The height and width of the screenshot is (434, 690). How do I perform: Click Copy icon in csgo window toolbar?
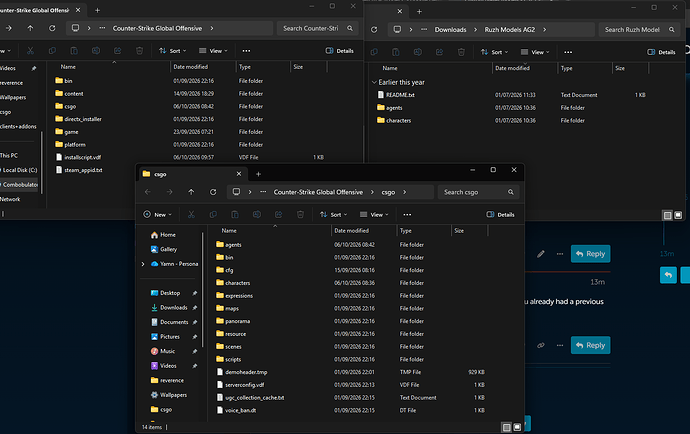tap(213, 214)
